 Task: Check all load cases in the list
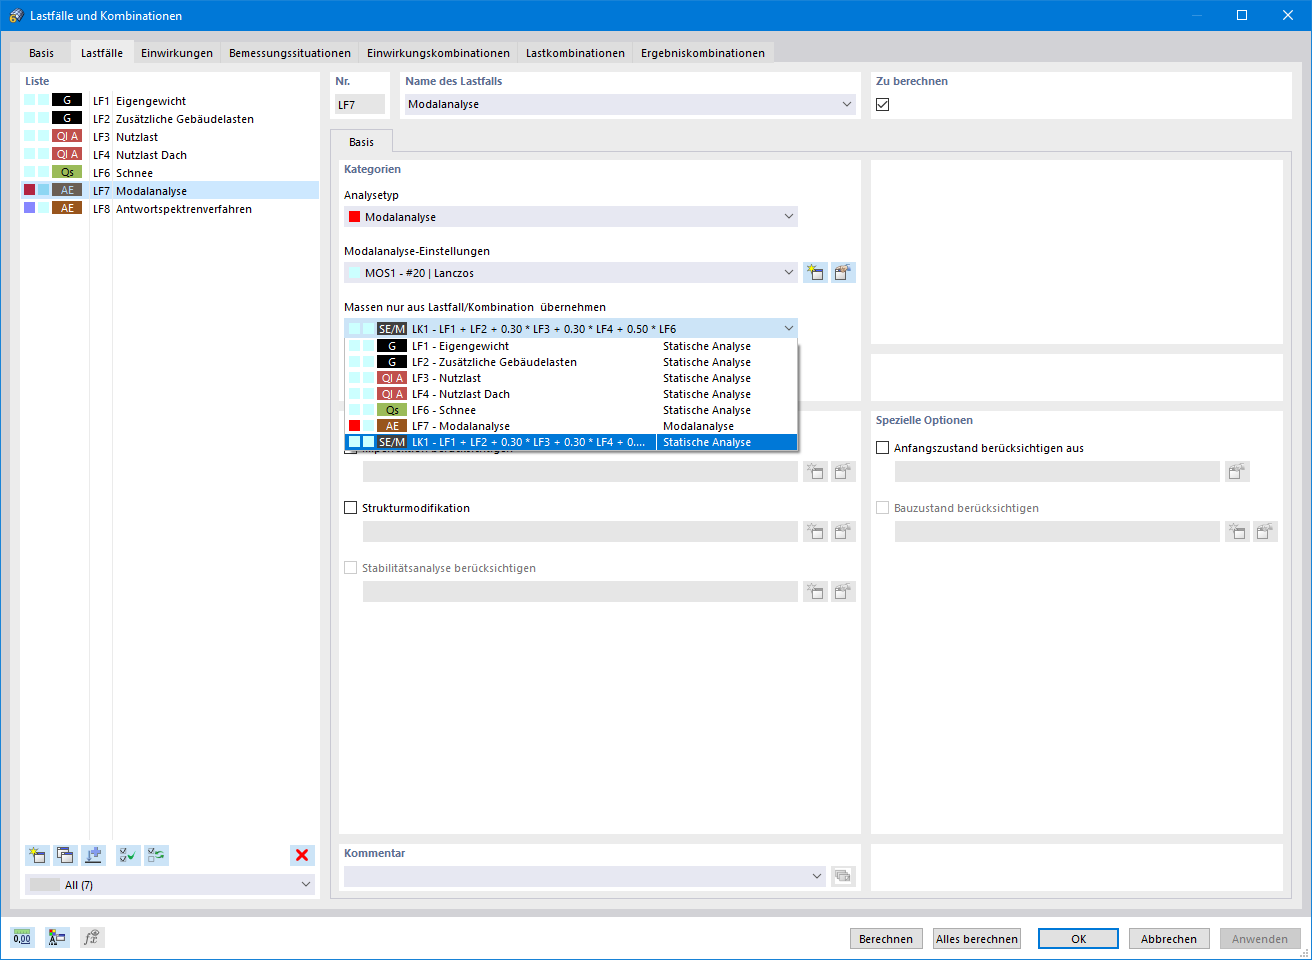point(128,855)
